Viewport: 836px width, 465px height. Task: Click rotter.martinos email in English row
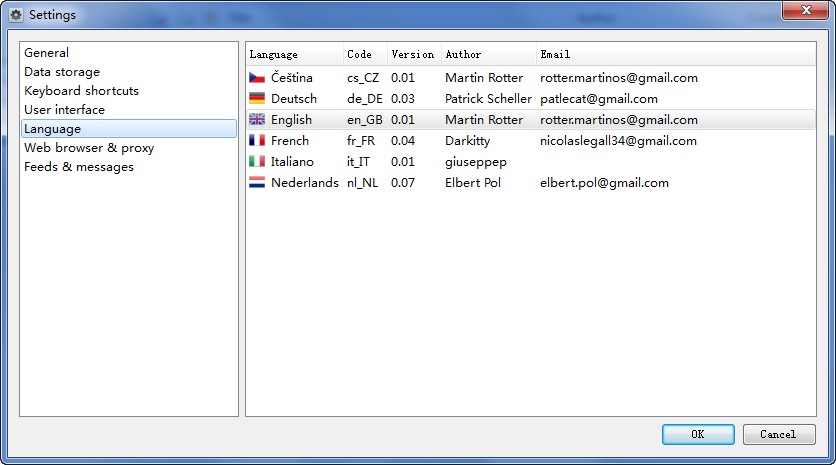[x=619, y=119]
